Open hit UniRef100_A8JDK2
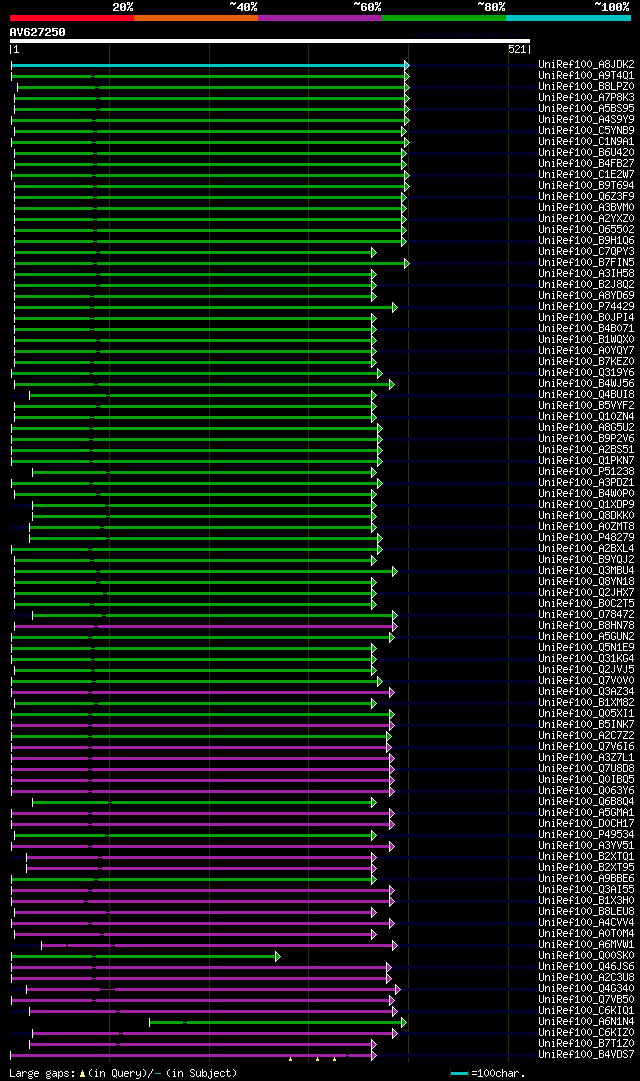 click(586, 65)
